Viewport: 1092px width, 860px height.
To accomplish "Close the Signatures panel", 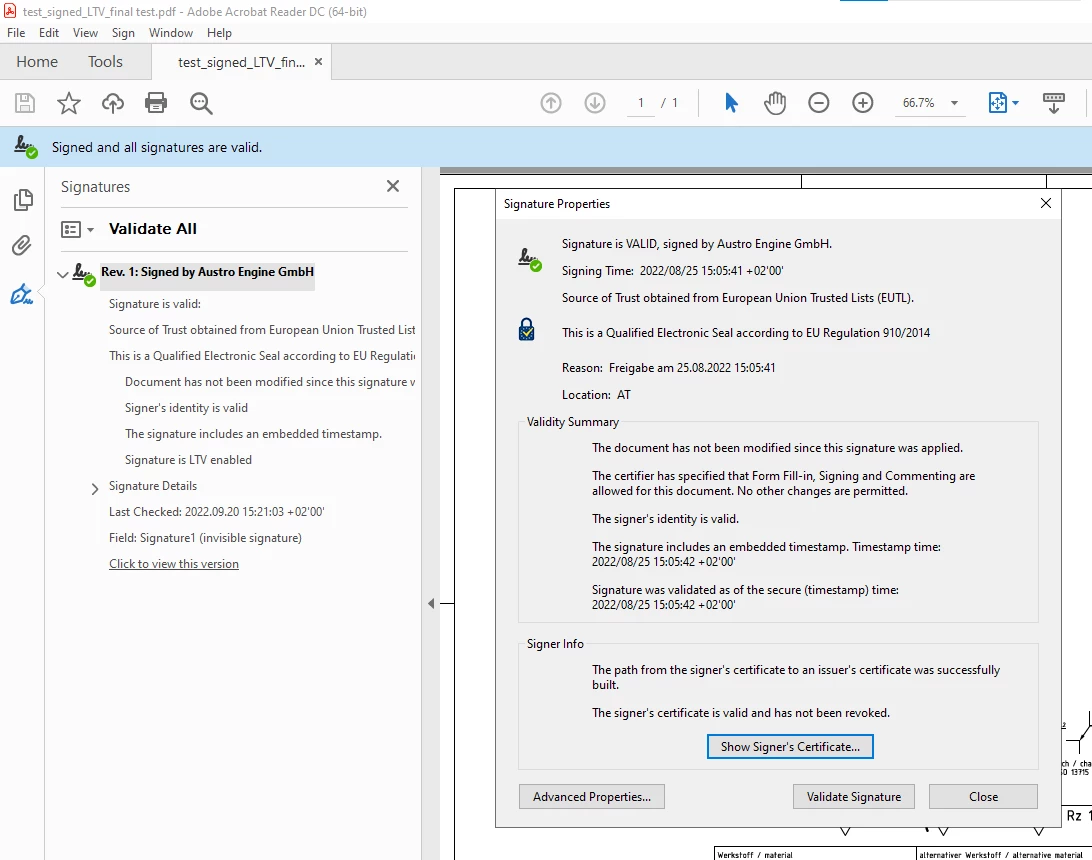I will pos(393,186).
